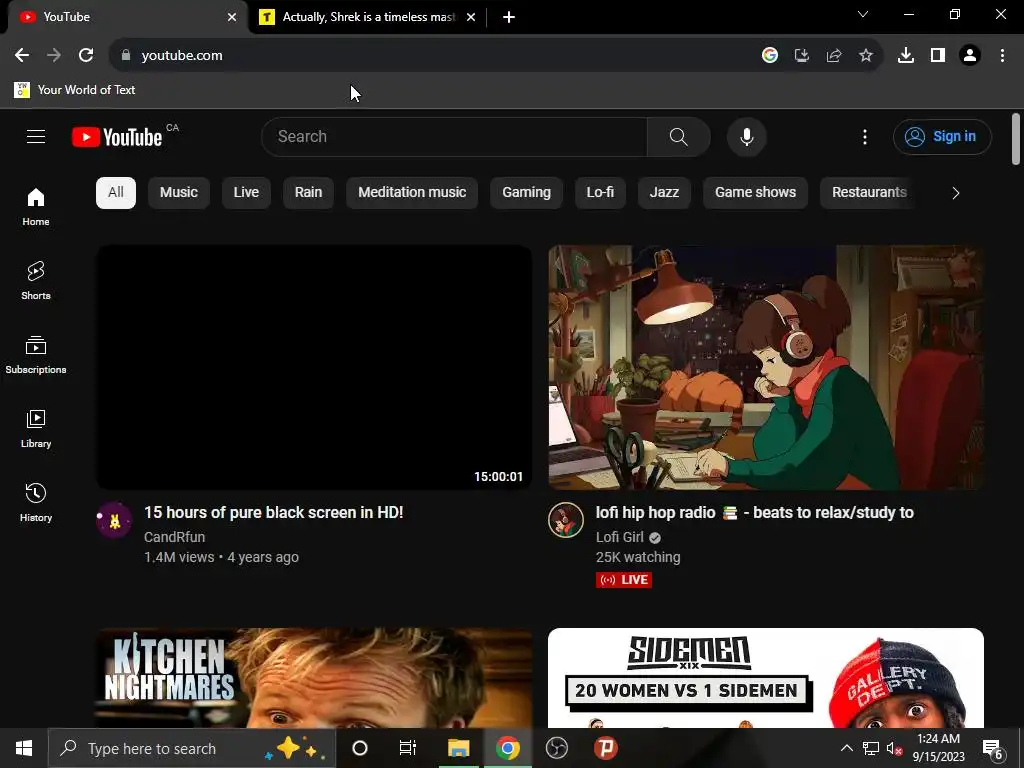
Task: Open the YouTube hamburger guide menu
Action: click(36, 136)
